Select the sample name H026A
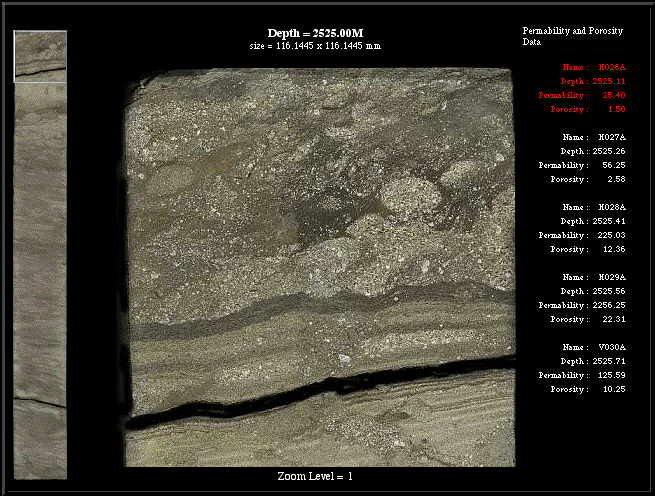The image size is (655, 496). (612, 67)
